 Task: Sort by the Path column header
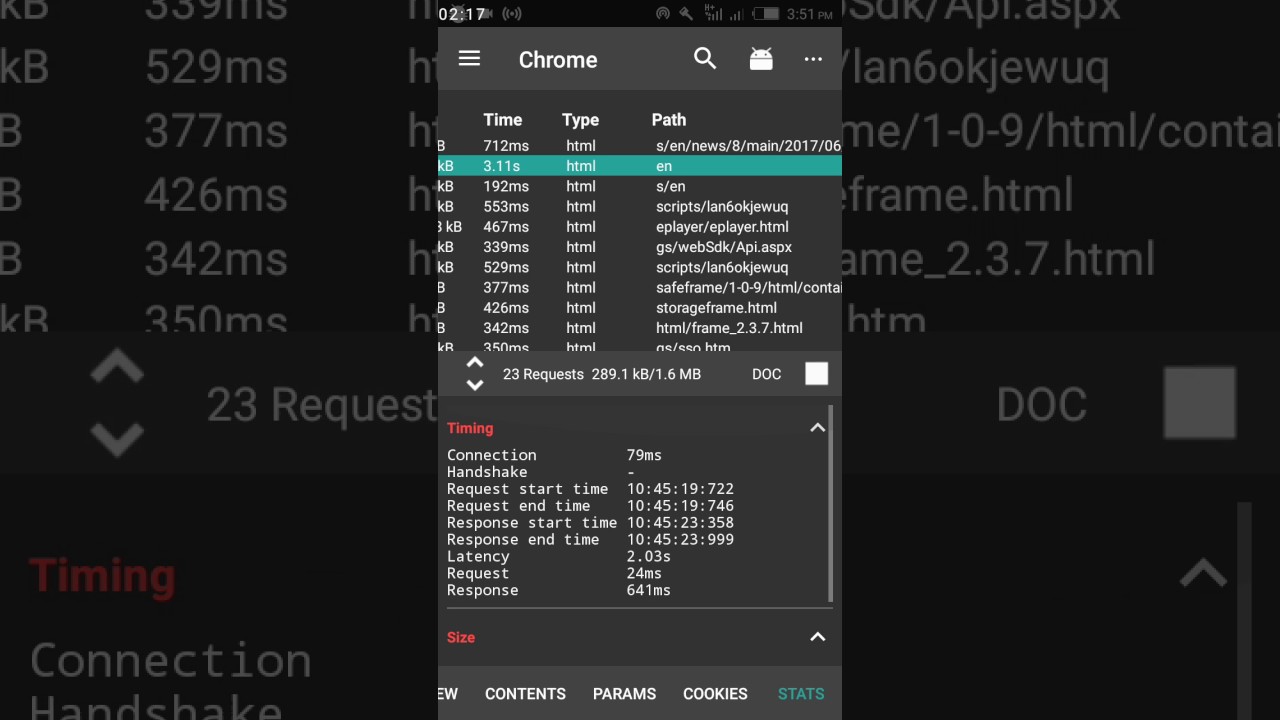[669, 120]
